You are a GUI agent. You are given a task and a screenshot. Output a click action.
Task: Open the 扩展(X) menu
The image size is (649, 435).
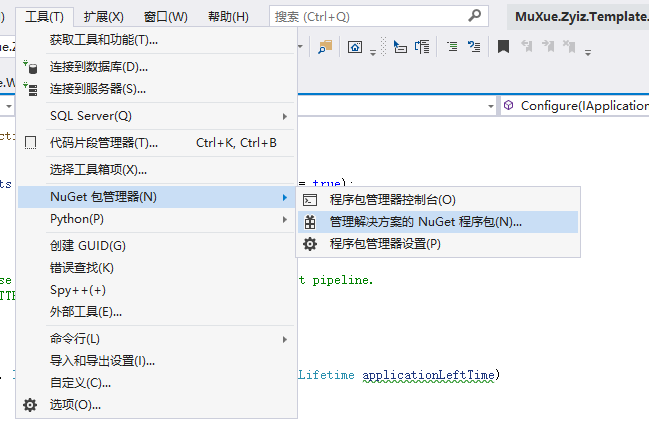[103, 17]
